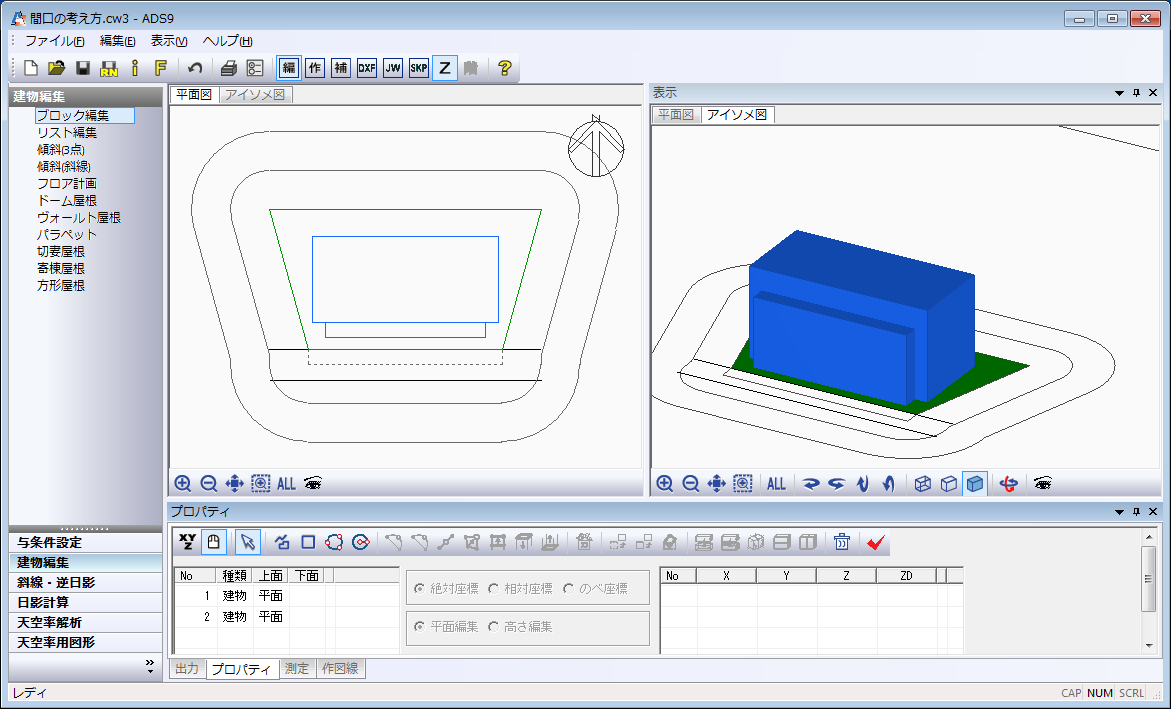This screenshot has width=1171, height=709.
Task: Open the 編集 menu
Action: (x=117, y=41)
